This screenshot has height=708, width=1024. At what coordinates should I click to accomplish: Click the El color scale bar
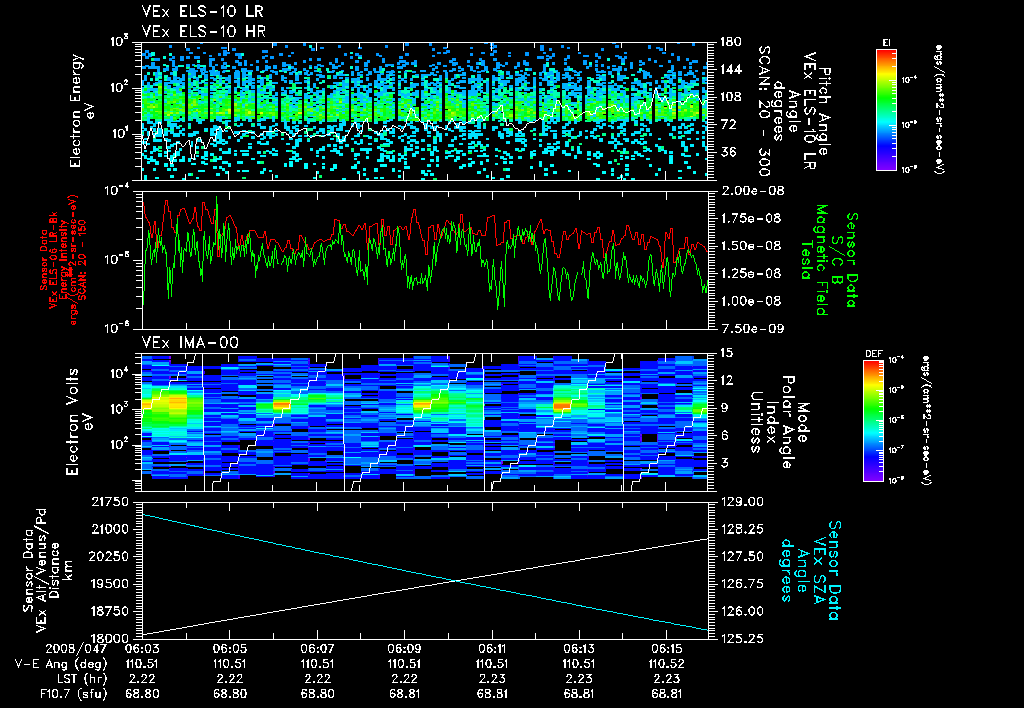[886, 109]
